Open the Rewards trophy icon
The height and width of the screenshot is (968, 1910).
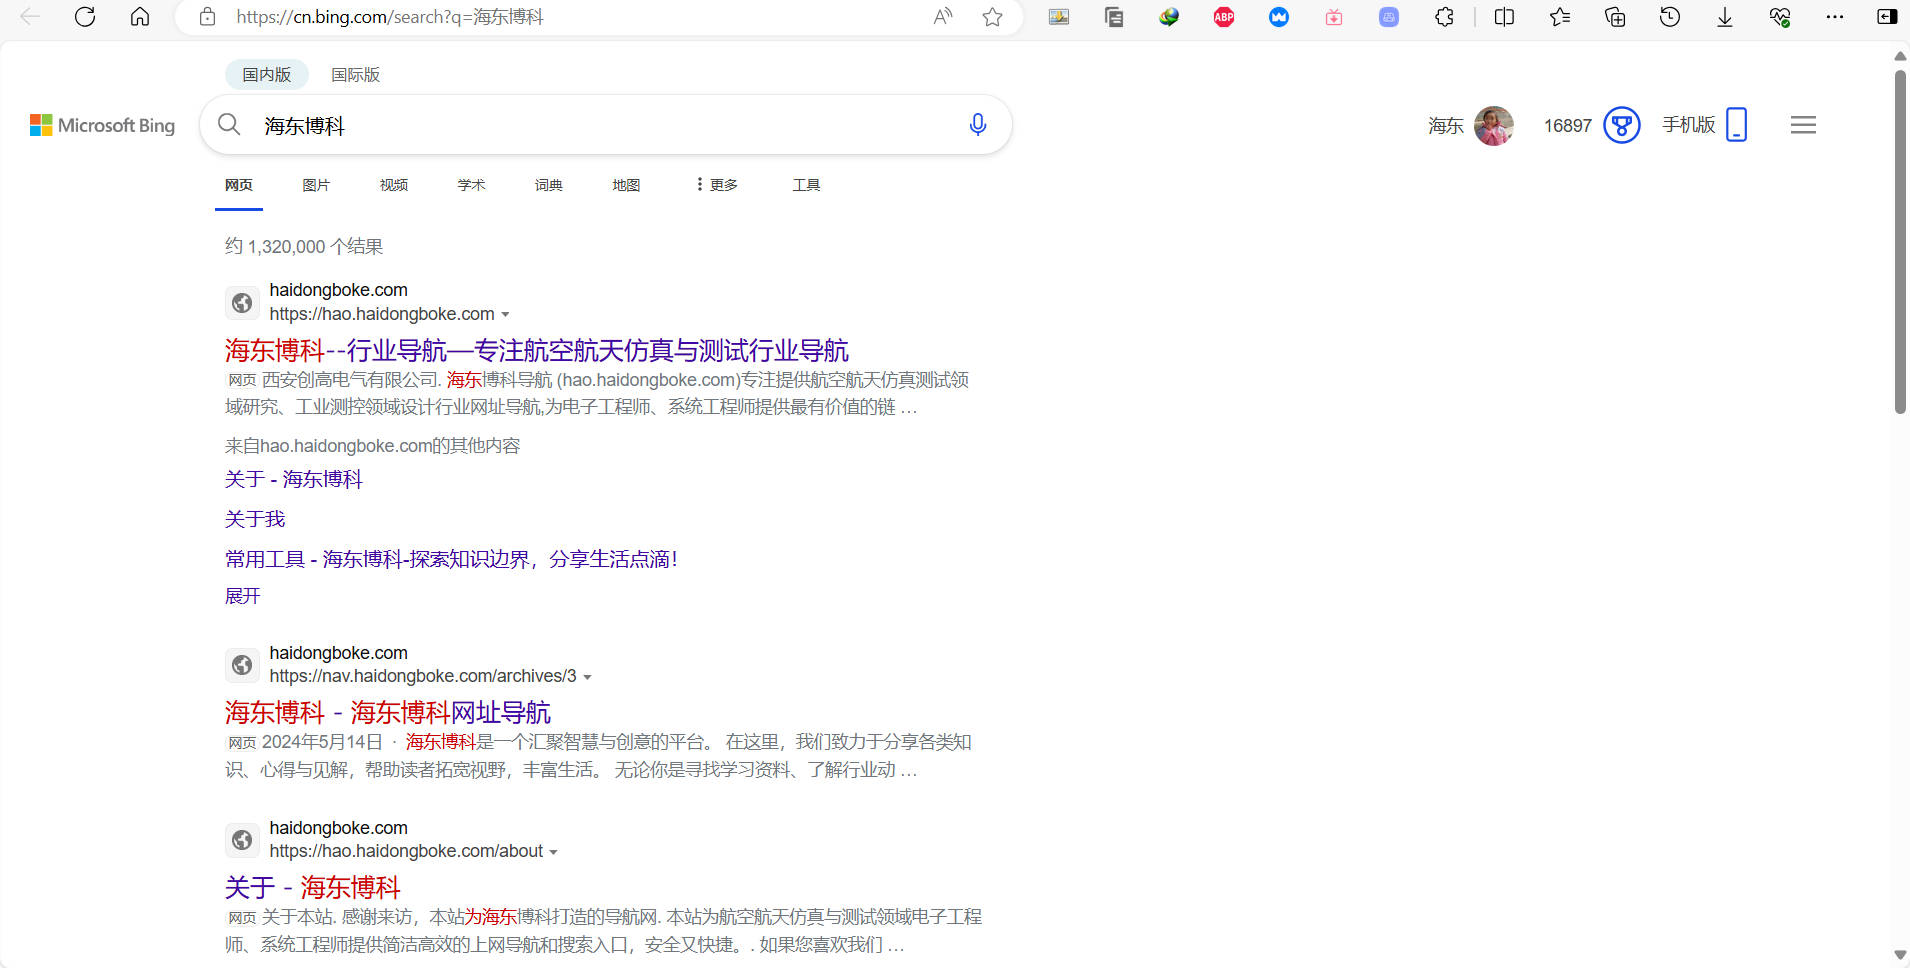[x=1622, y=125]
